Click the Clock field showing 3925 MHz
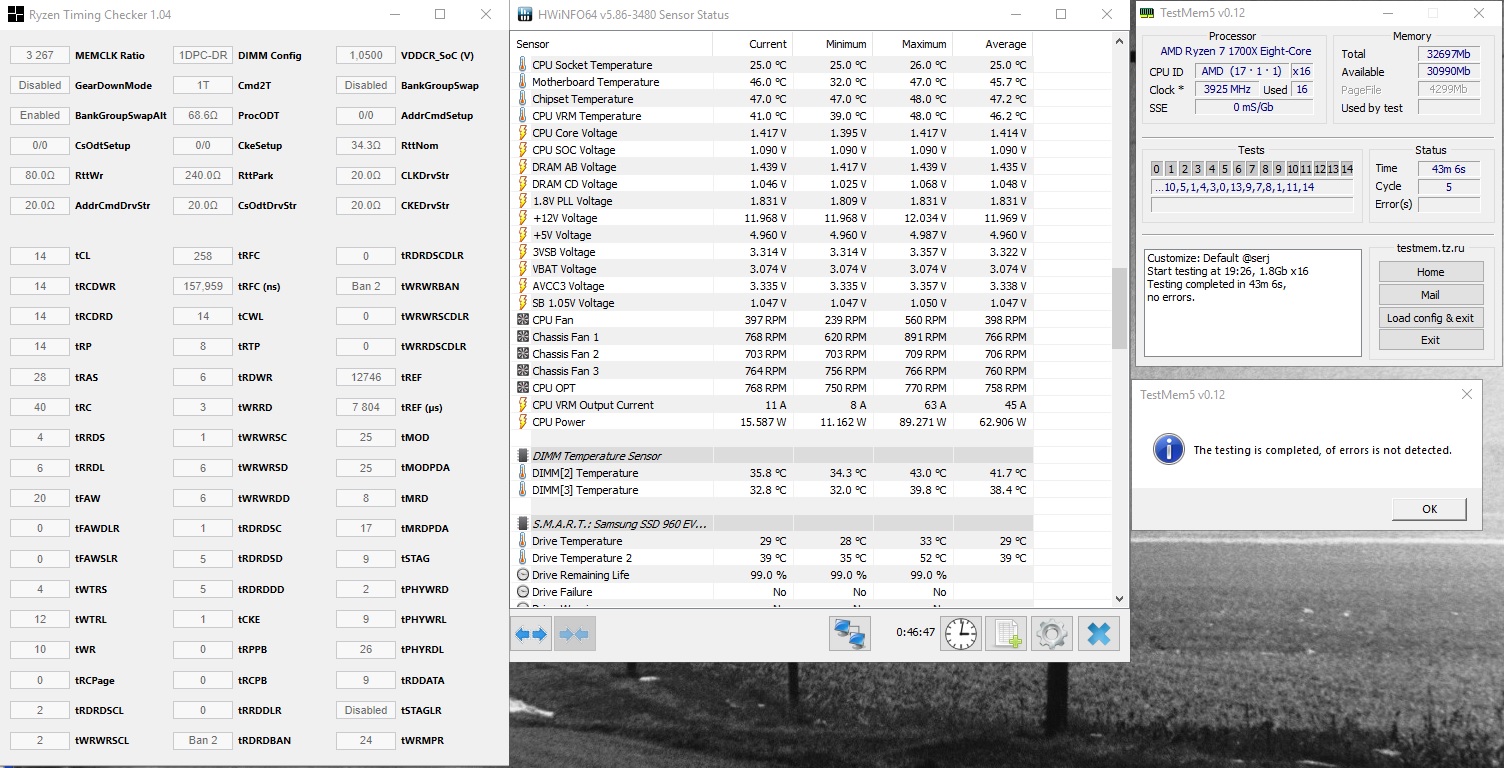The height and width of the screenshot is (768, 1504). (x=1226, y=90)
